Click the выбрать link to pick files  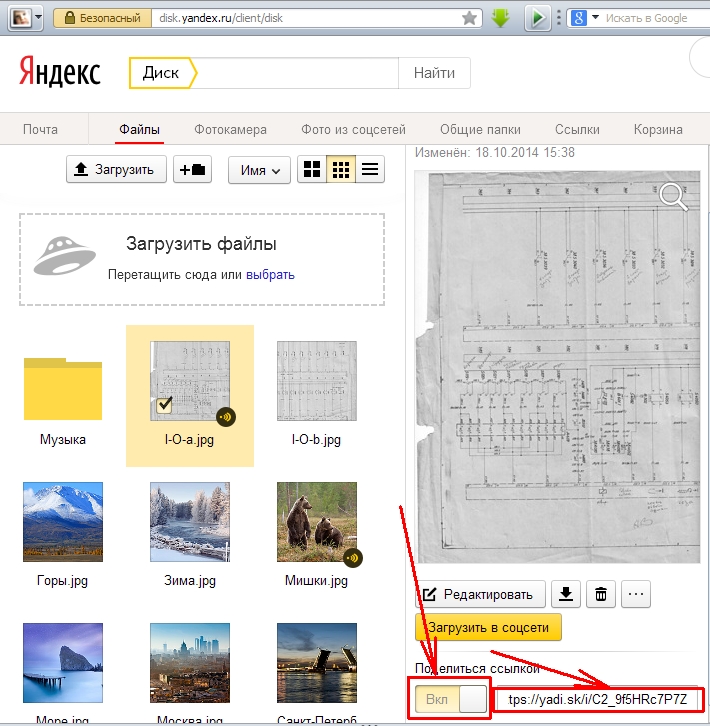[270, 274]
